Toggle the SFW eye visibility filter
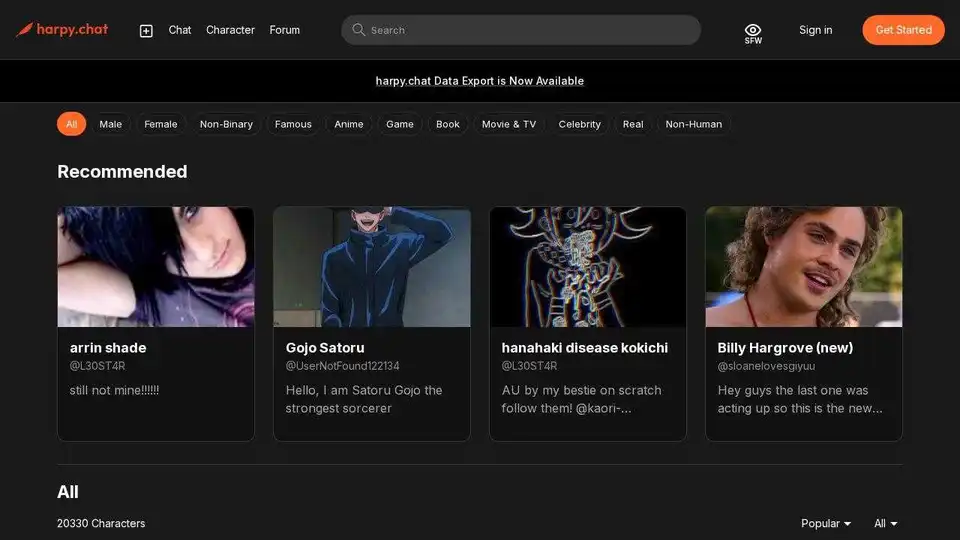This screenshot has height=540, width=960. 753,32
